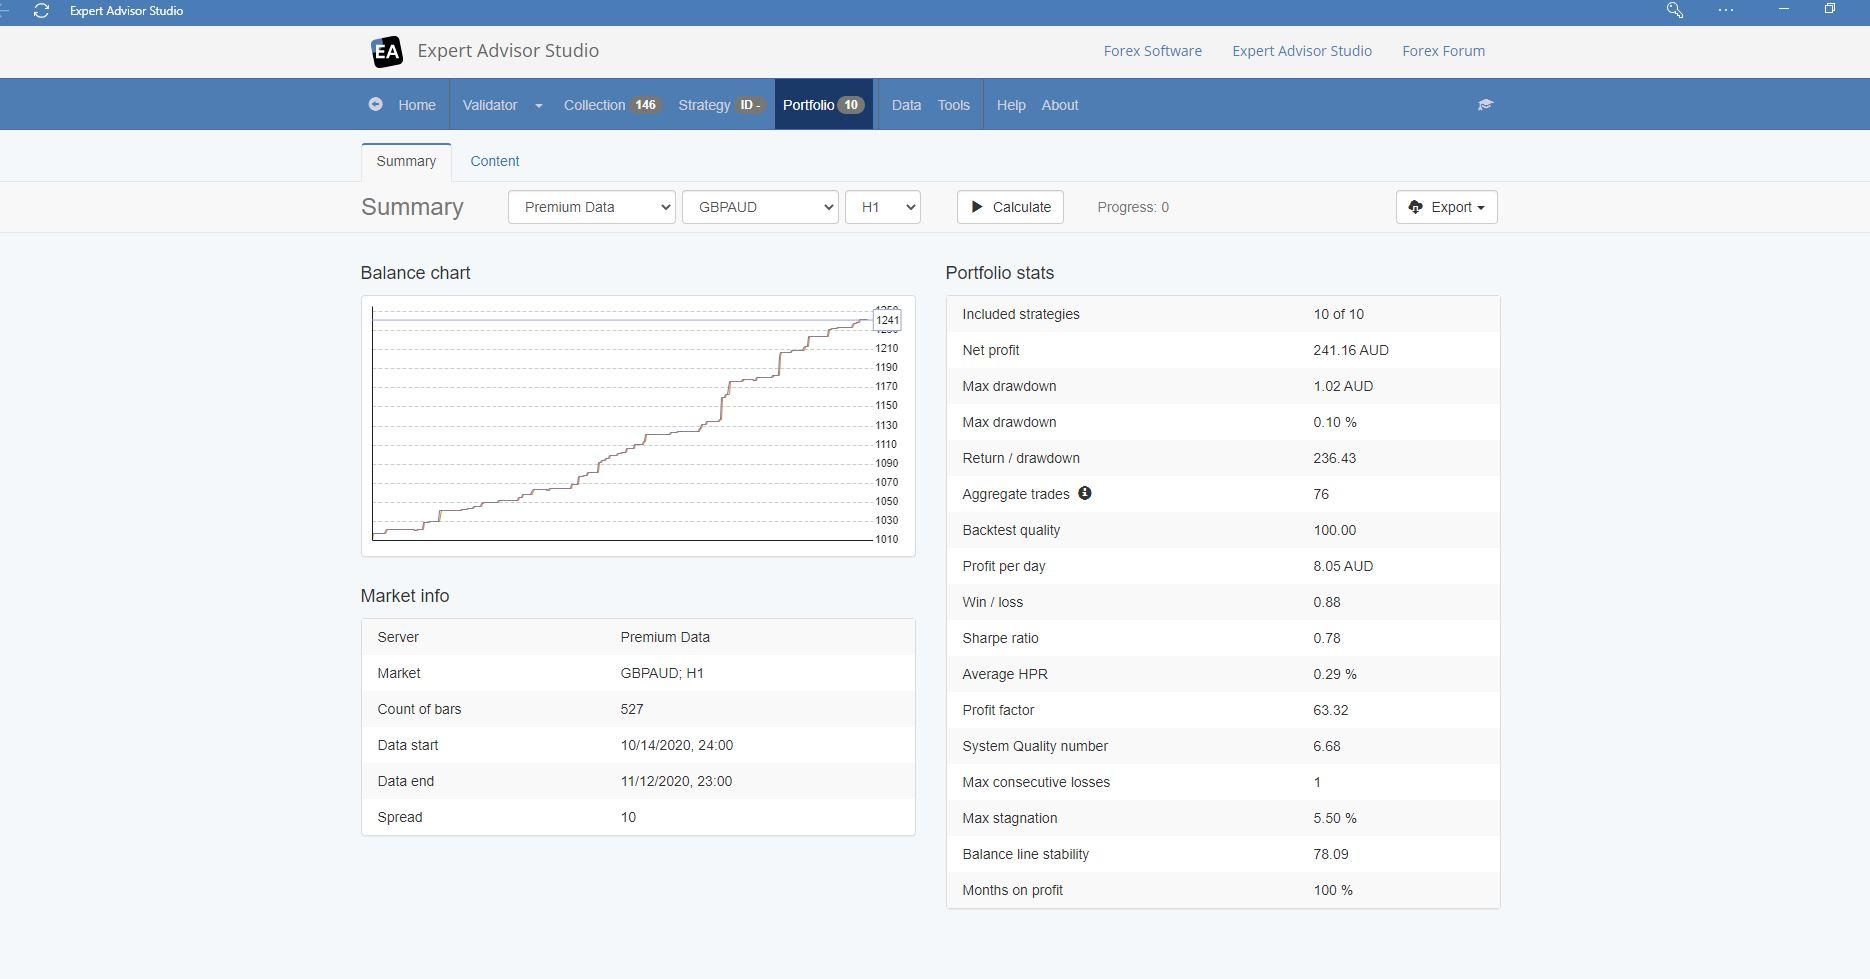Click the Included strategies value 10 of 10
1870x979 pixels.
(1338, 314)
